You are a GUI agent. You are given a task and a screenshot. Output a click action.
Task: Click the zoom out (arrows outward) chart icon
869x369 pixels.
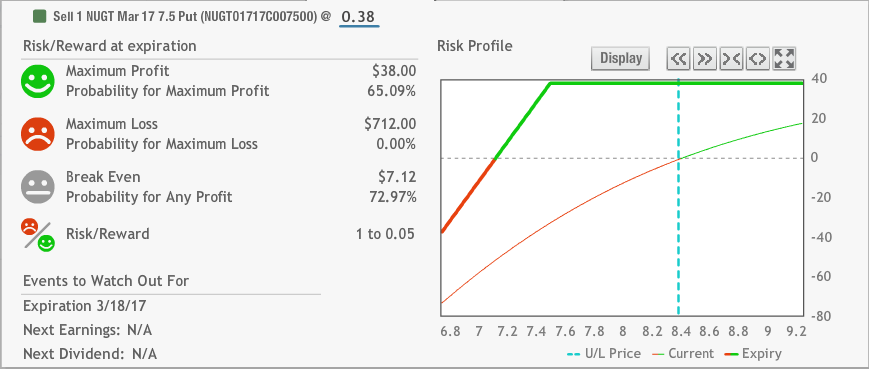pyautogui.click(x=758, y=59)
